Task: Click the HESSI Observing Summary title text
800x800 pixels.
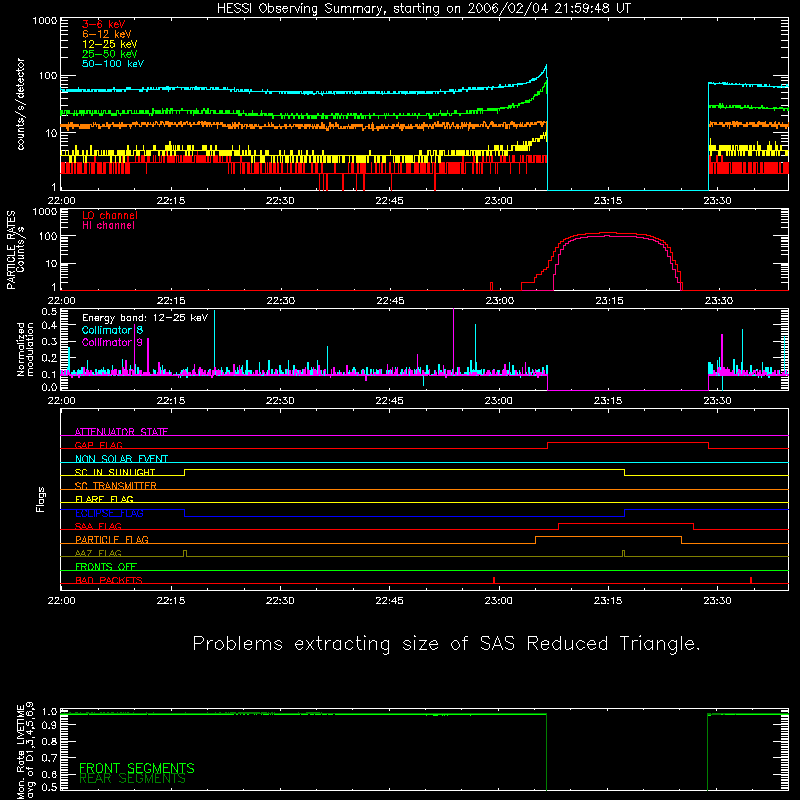Action: (423, 9)
